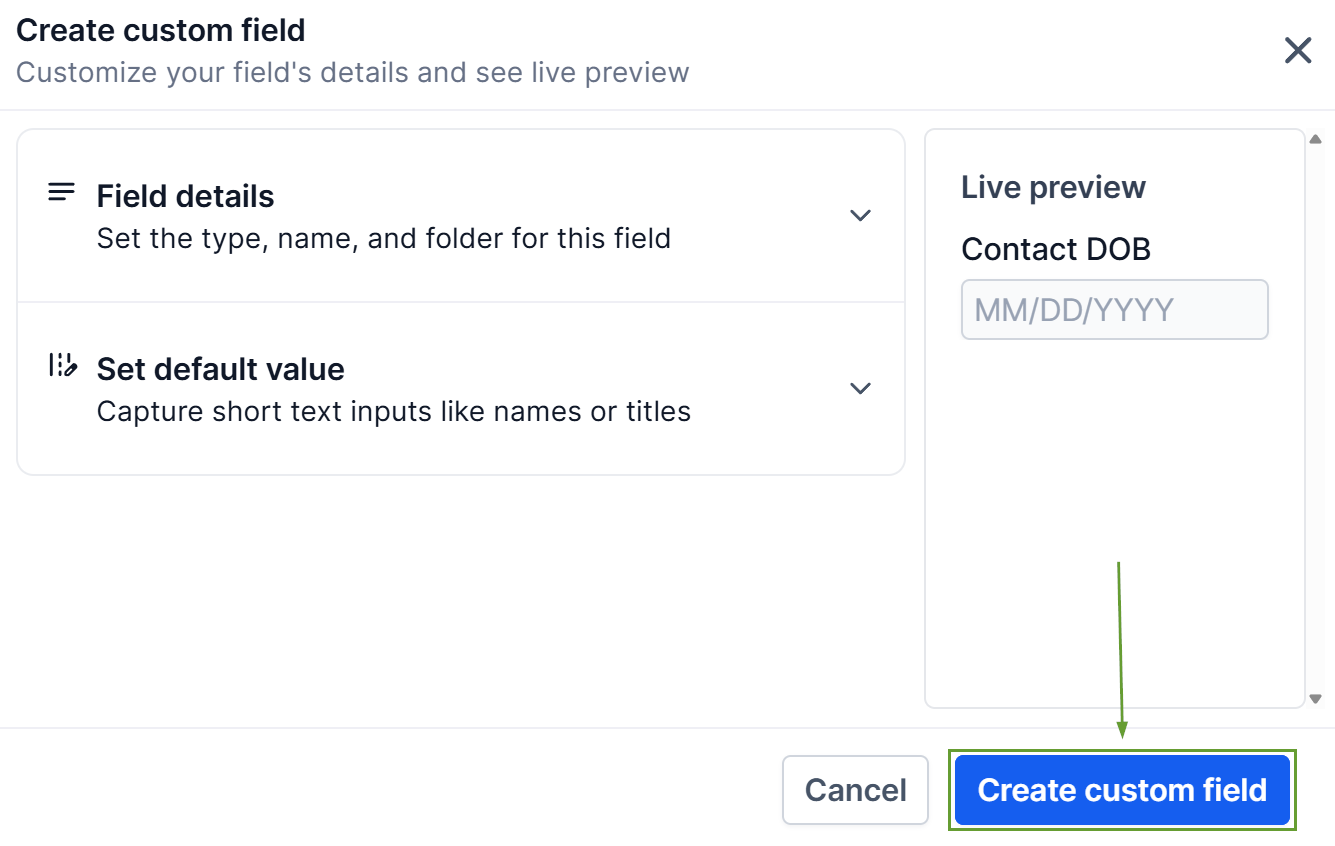Click the scrollbar up arrow
This screenshot has width=1335, height=846.
(1316, 139)
